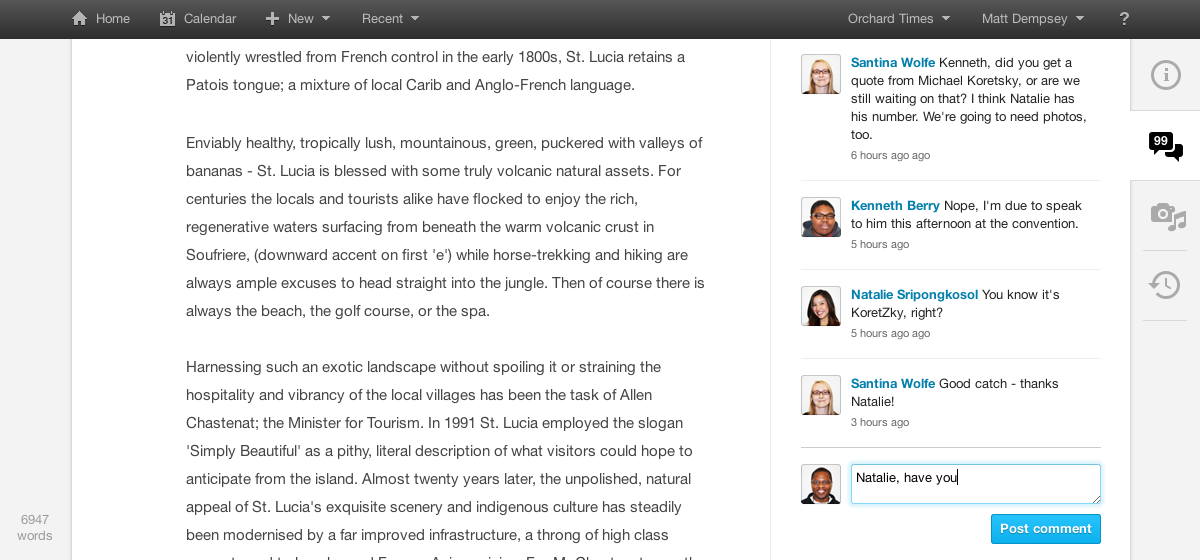Open the Orchard Times dropdown
1200x560 pixels.
(x=898, y=19)
